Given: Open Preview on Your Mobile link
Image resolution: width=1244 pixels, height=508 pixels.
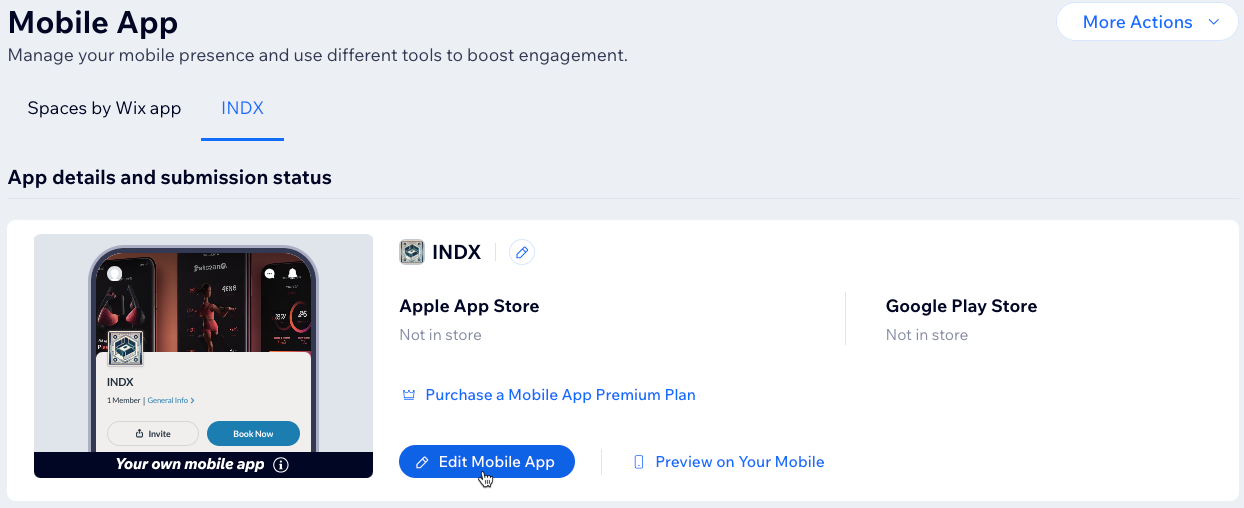Looking at the screenshot, I should [739, 462].
